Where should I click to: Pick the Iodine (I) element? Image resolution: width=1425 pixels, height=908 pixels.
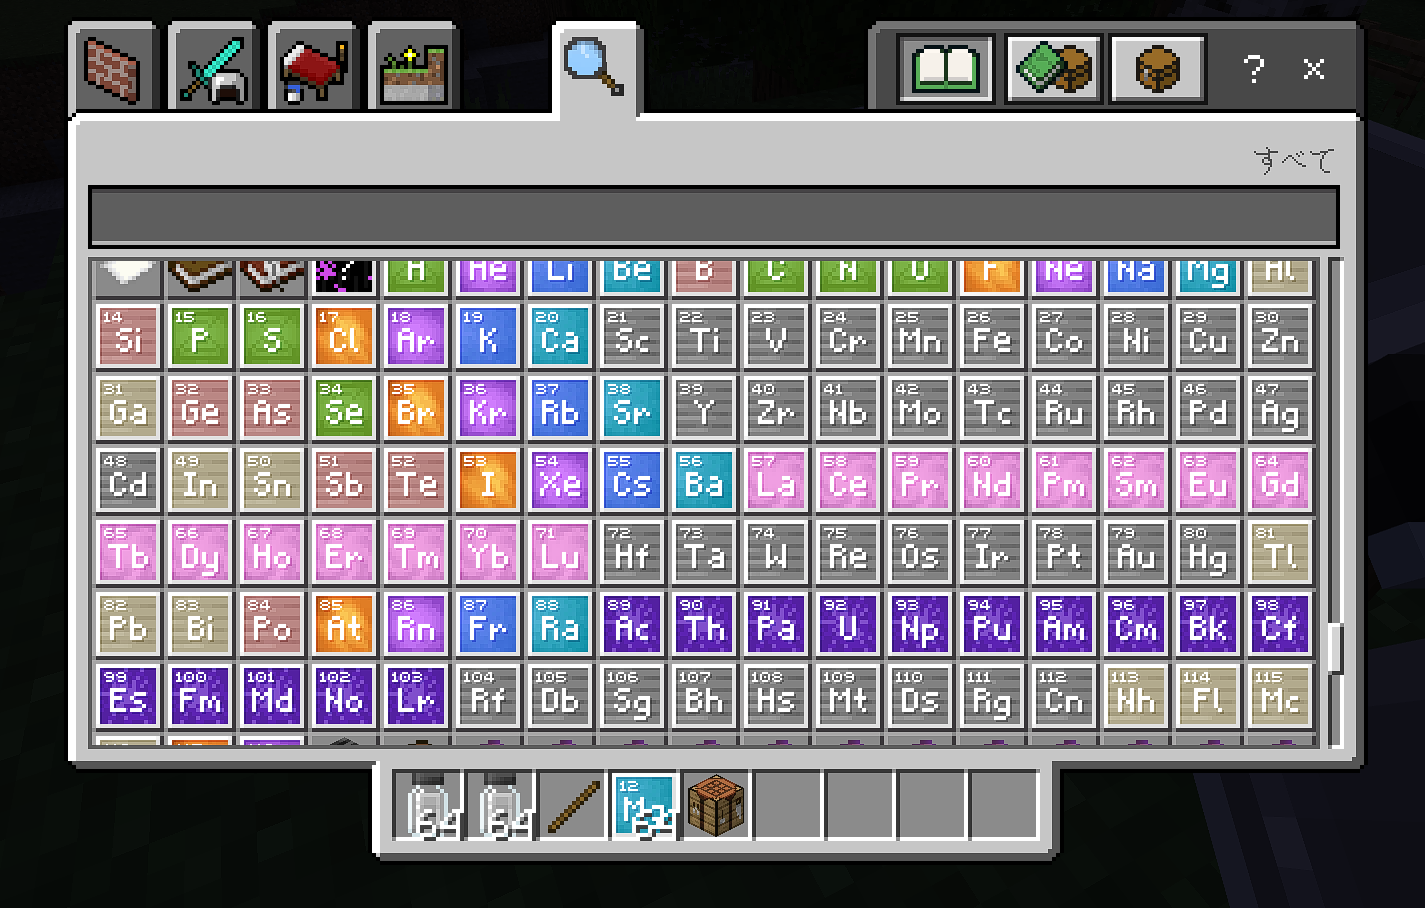[488, 480]
